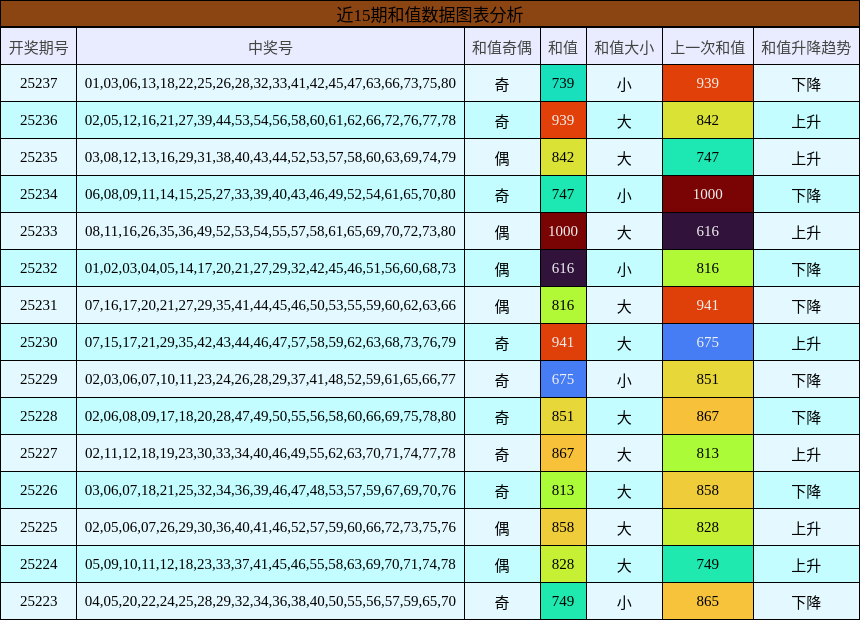Click the blue 675 cell in row 25229
Viewport: 860px width, 620px height.
[563, 379]
